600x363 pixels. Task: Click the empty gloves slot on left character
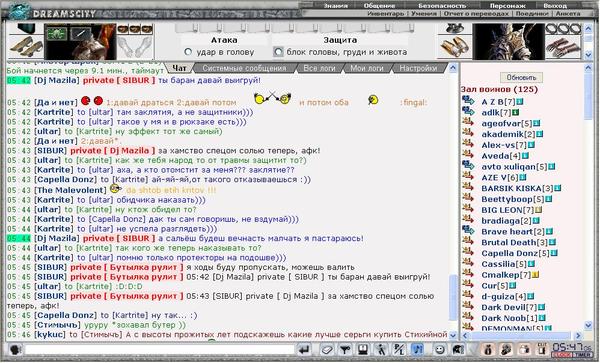135,47
